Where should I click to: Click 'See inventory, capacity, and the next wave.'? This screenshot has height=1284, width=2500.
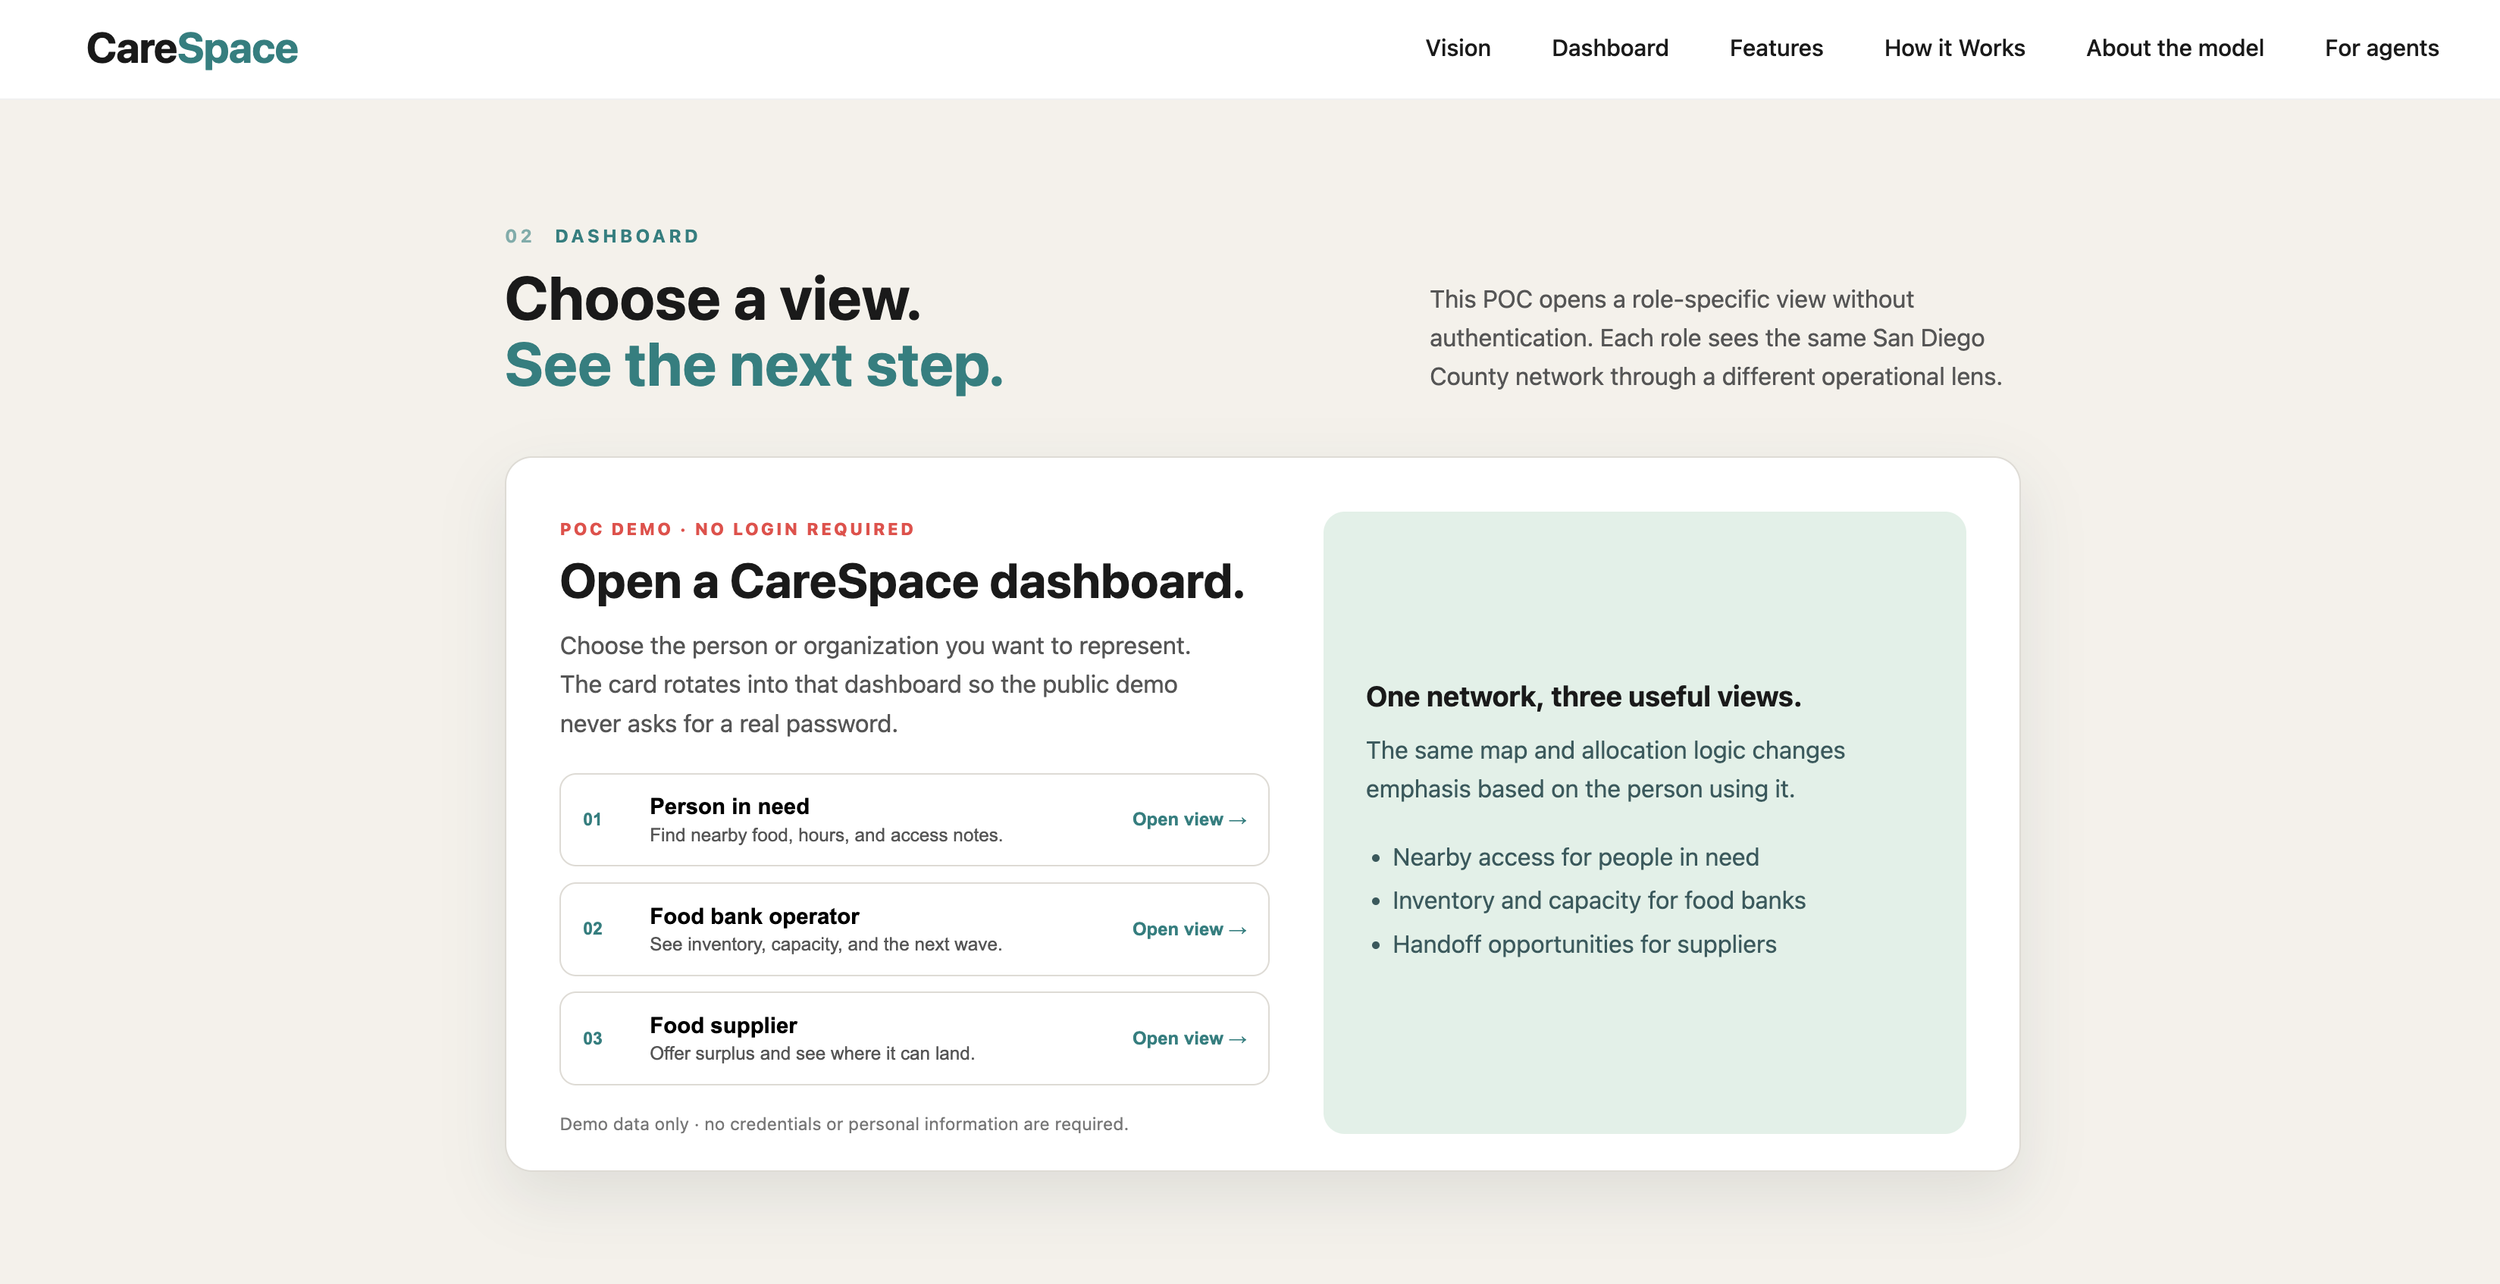click(826, 944)
